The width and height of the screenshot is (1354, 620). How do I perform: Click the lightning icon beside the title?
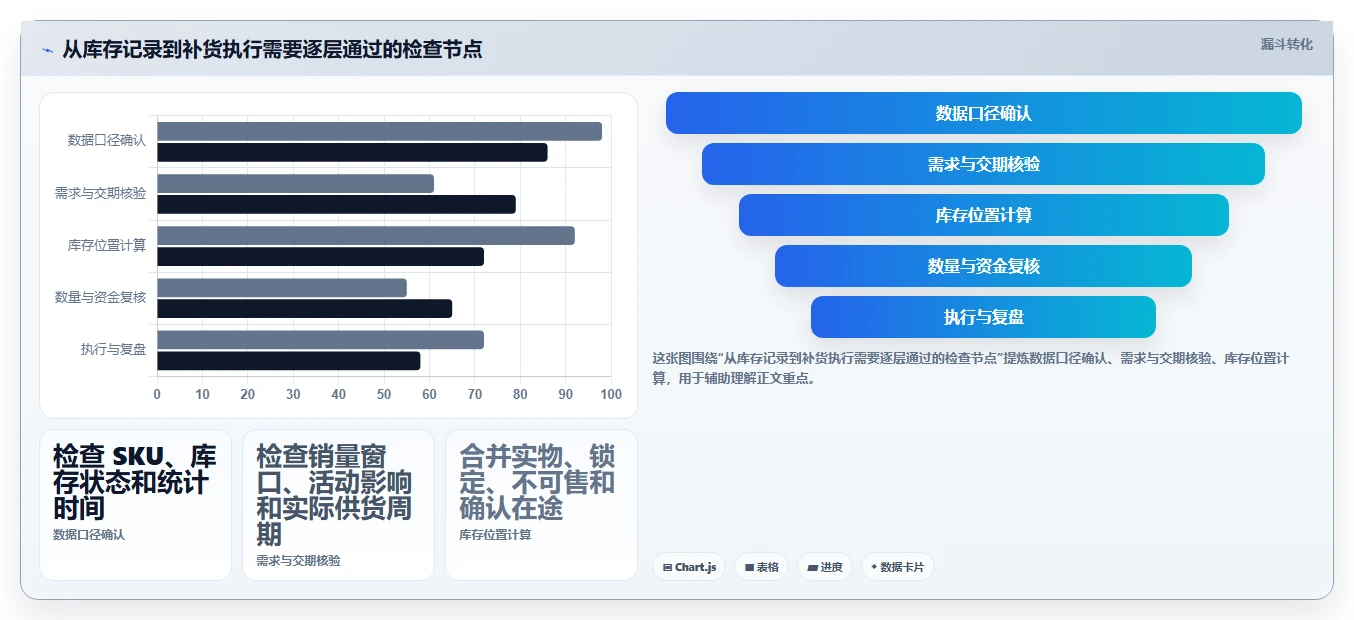pyautogui.click(x=47, y=50)
